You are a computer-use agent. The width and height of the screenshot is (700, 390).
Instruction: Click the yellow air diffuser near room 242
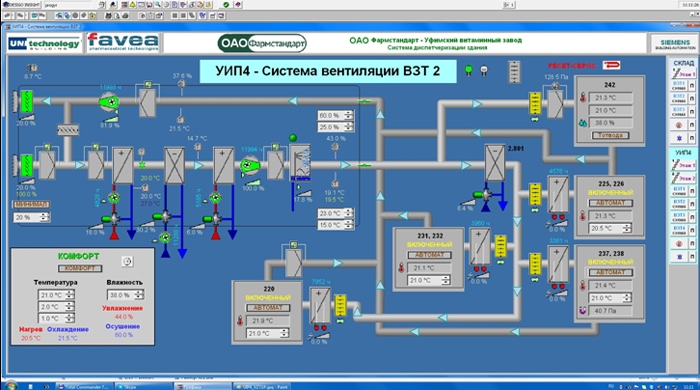click(534, 103)
